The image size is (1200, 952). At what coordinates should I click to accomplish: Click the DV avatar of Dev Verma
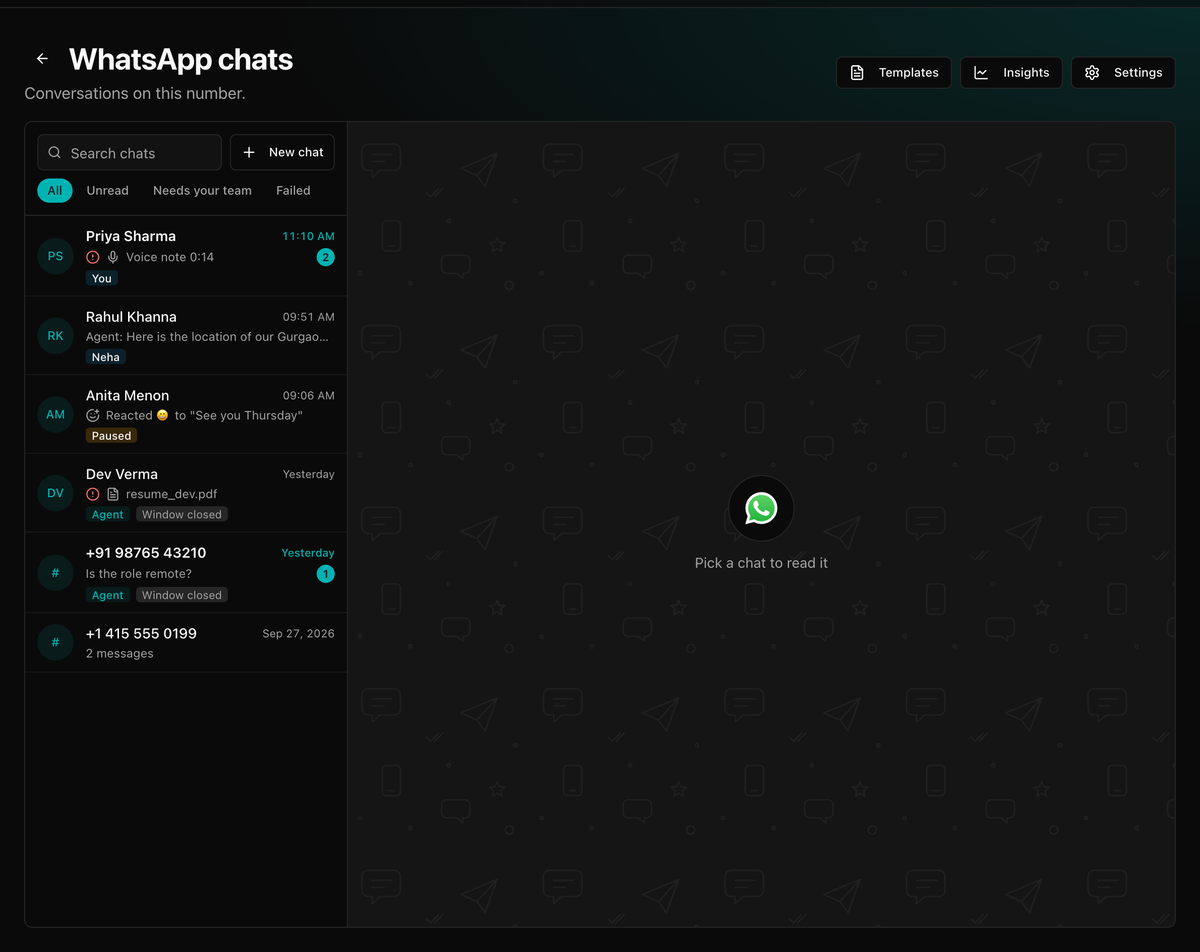55,493
